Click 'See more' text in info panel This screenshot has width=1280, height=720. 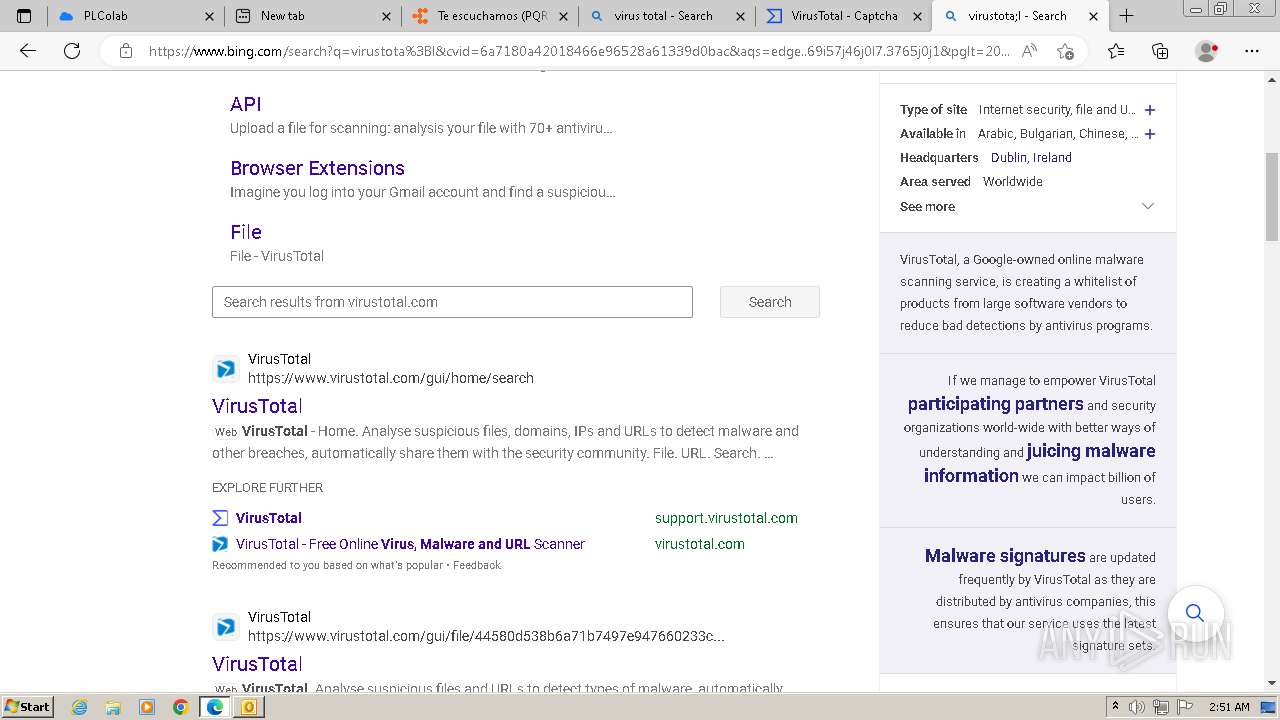pyautogui.click(x=927, y=206)
